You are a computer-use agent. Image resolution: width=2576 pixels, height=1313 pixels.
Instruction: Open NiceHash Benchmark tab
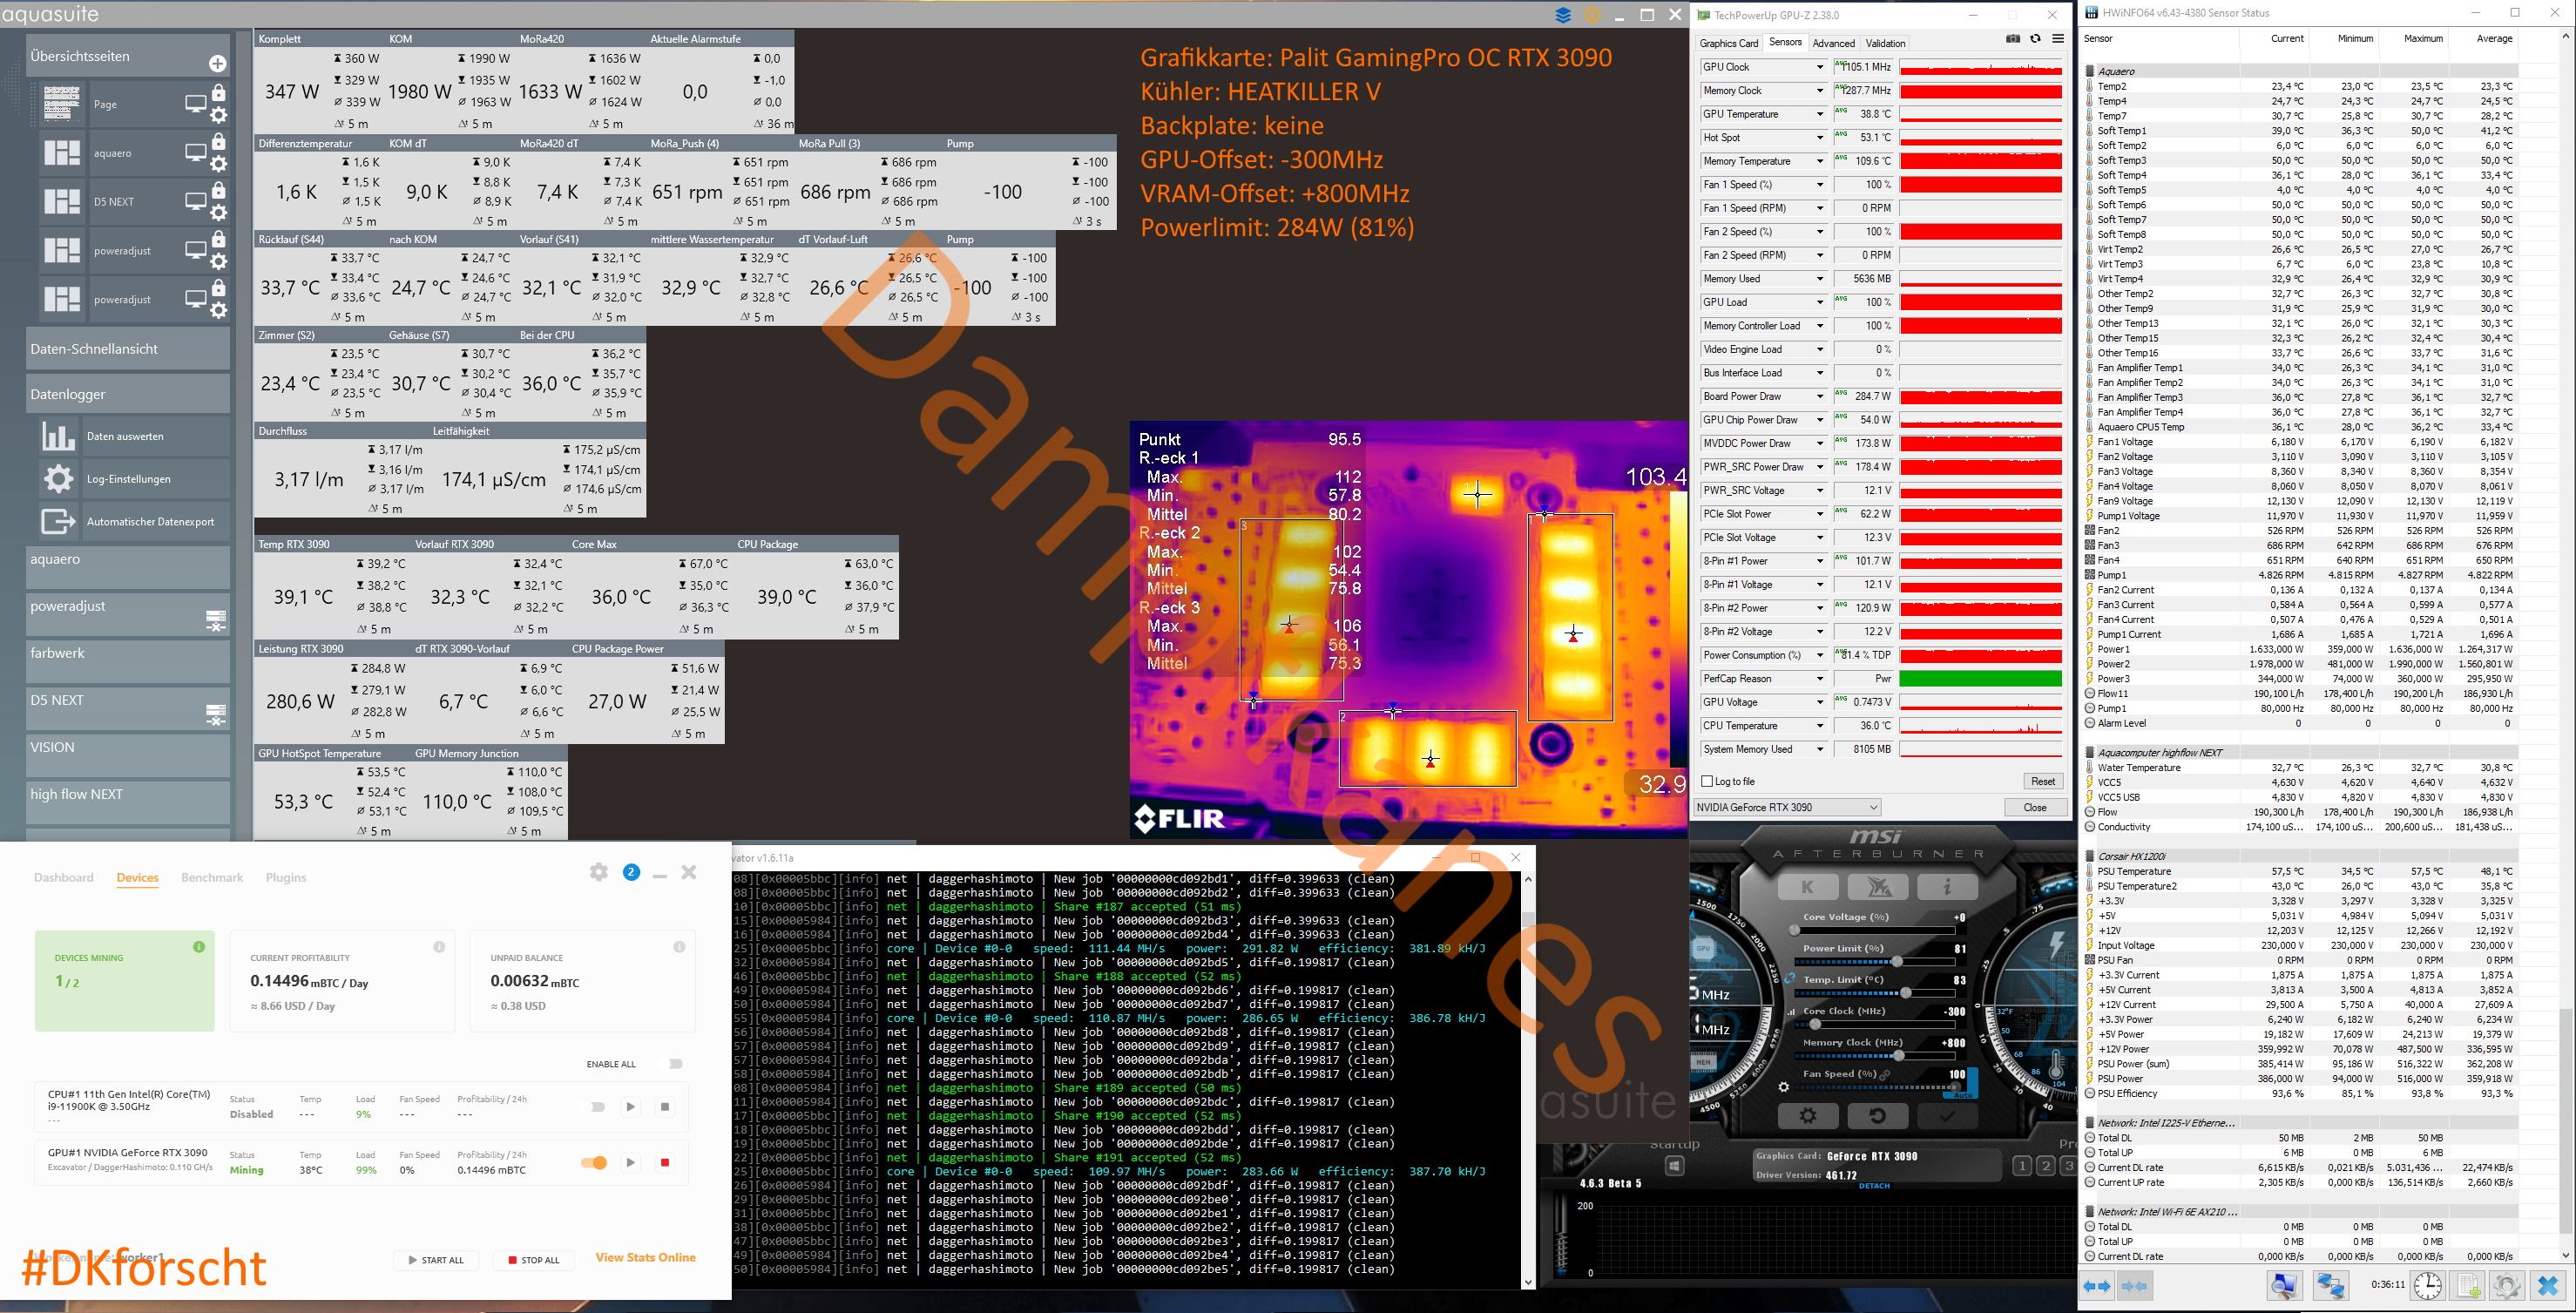[x=212, y=877]
